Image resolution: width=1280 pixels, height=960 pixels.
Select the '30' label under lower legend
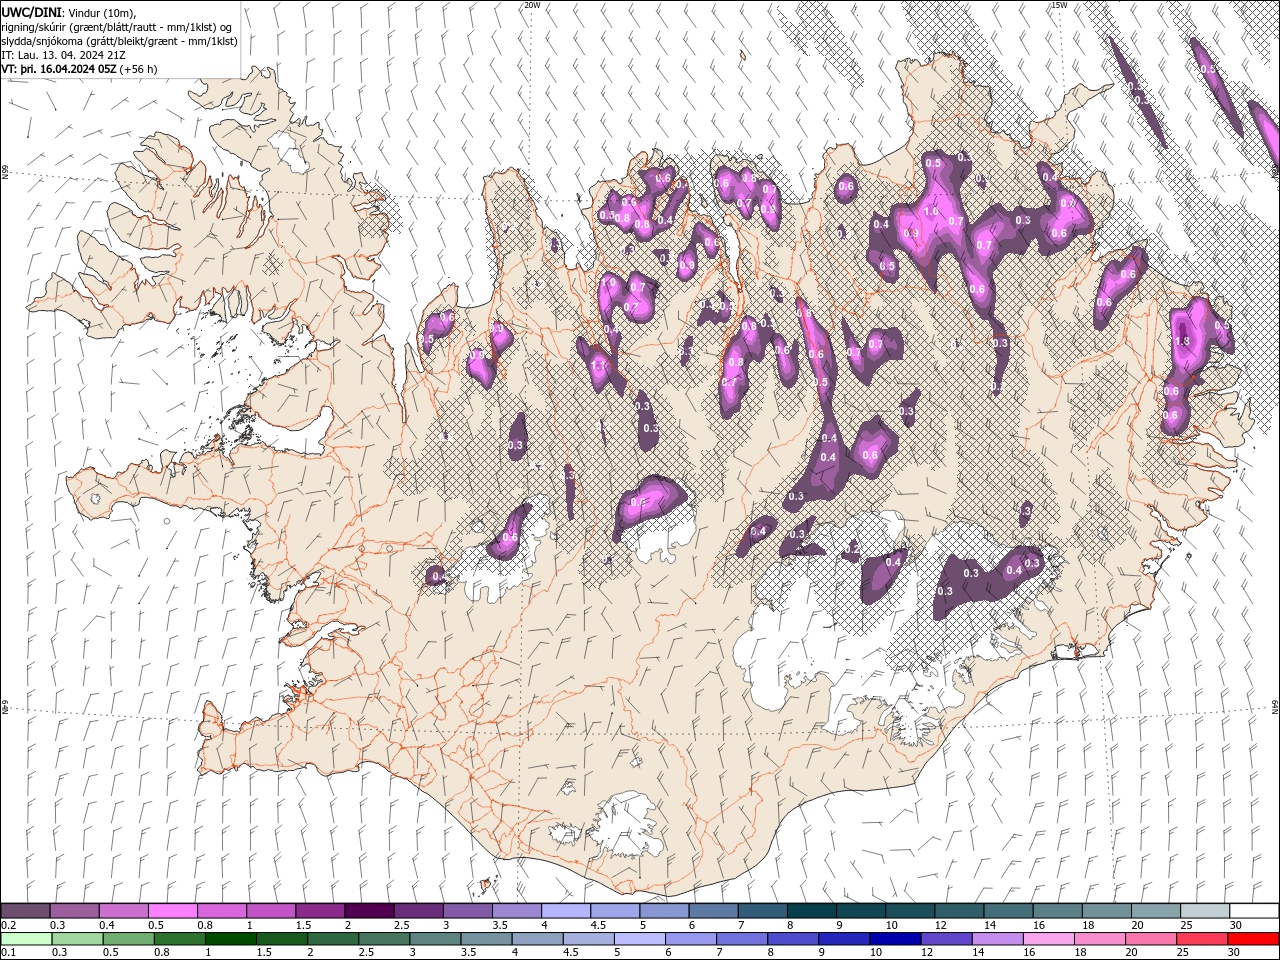coord(1234,953)
